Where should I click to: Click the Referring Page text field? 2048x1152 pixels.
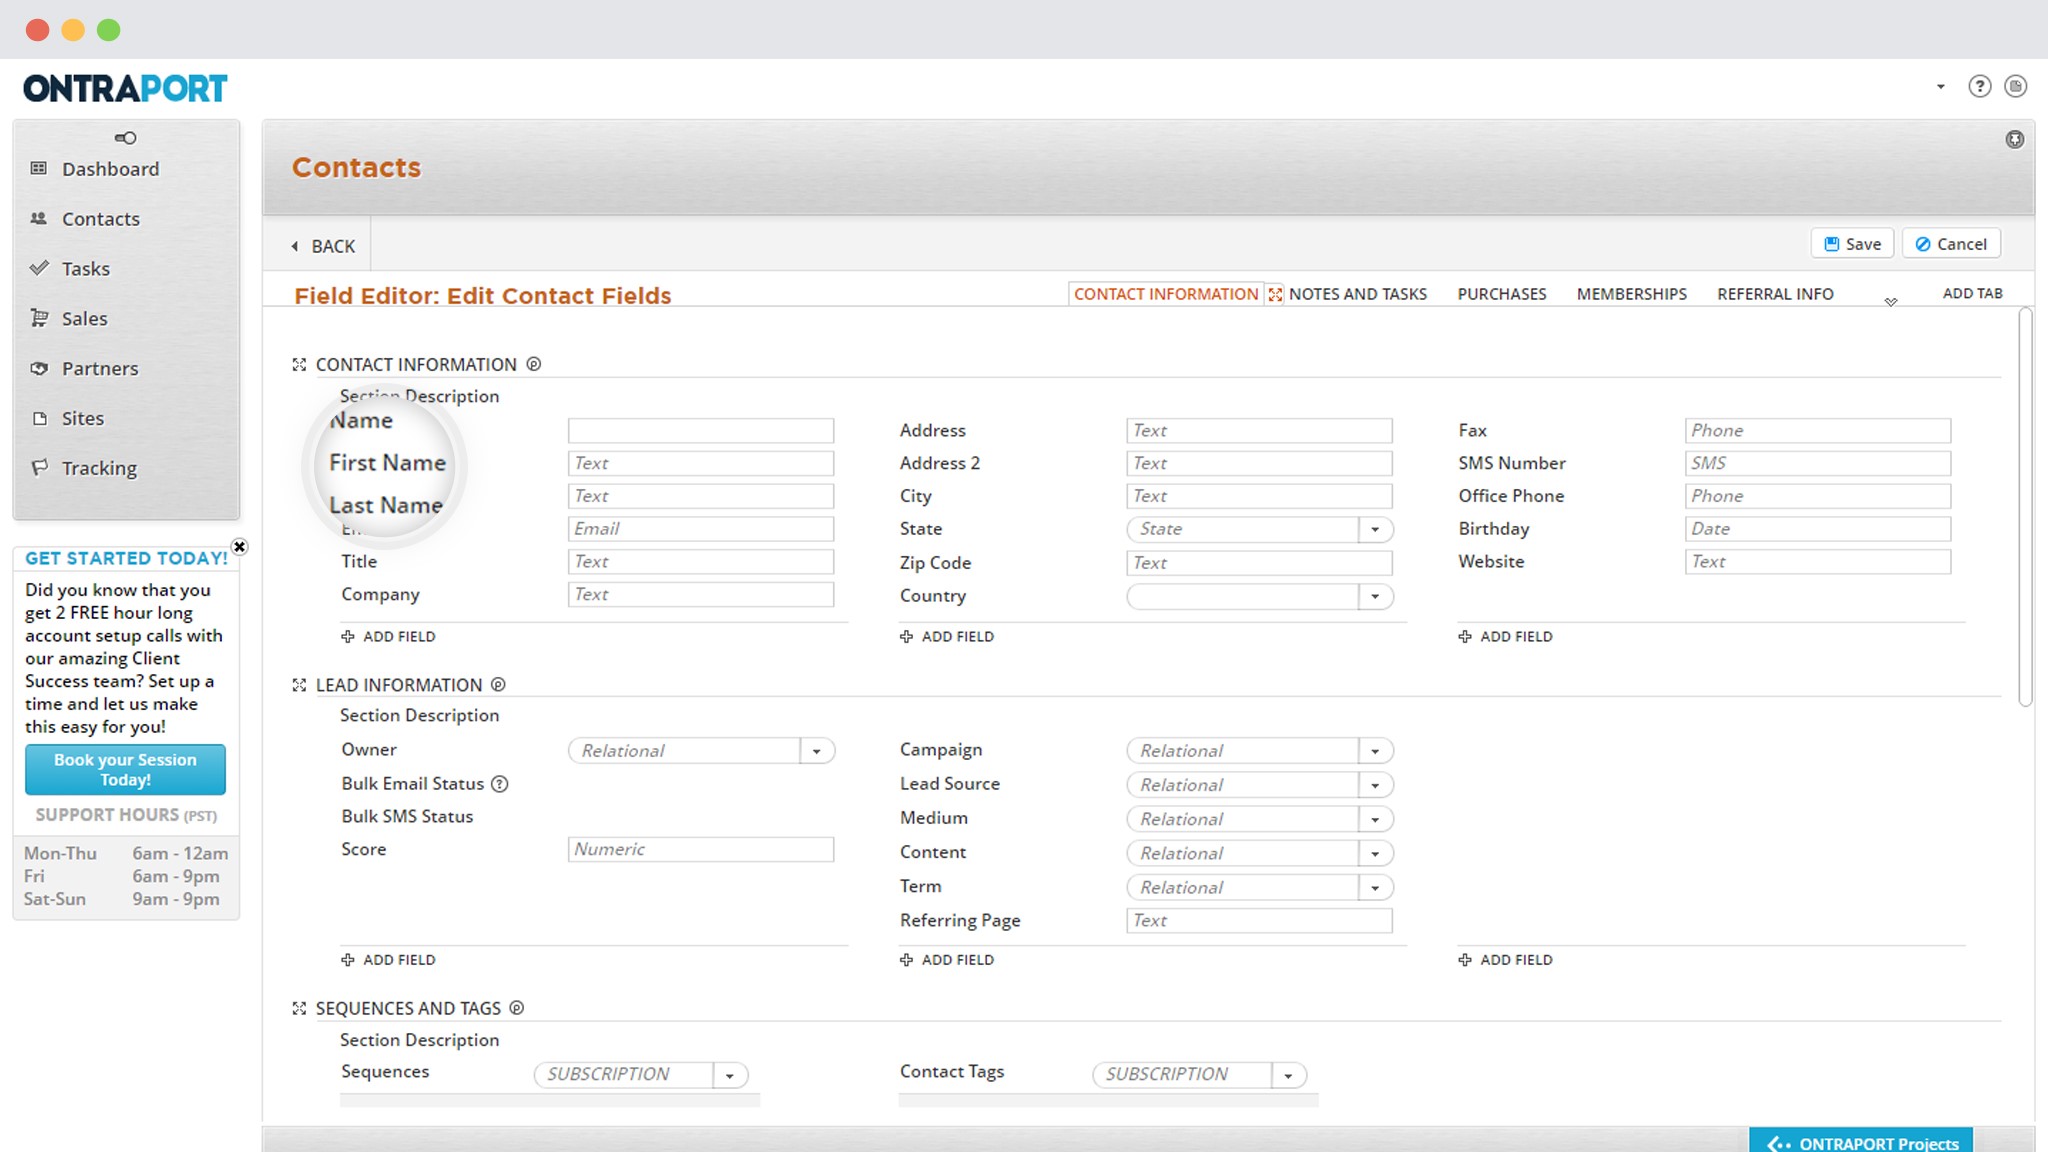[x=1259, y=921]
